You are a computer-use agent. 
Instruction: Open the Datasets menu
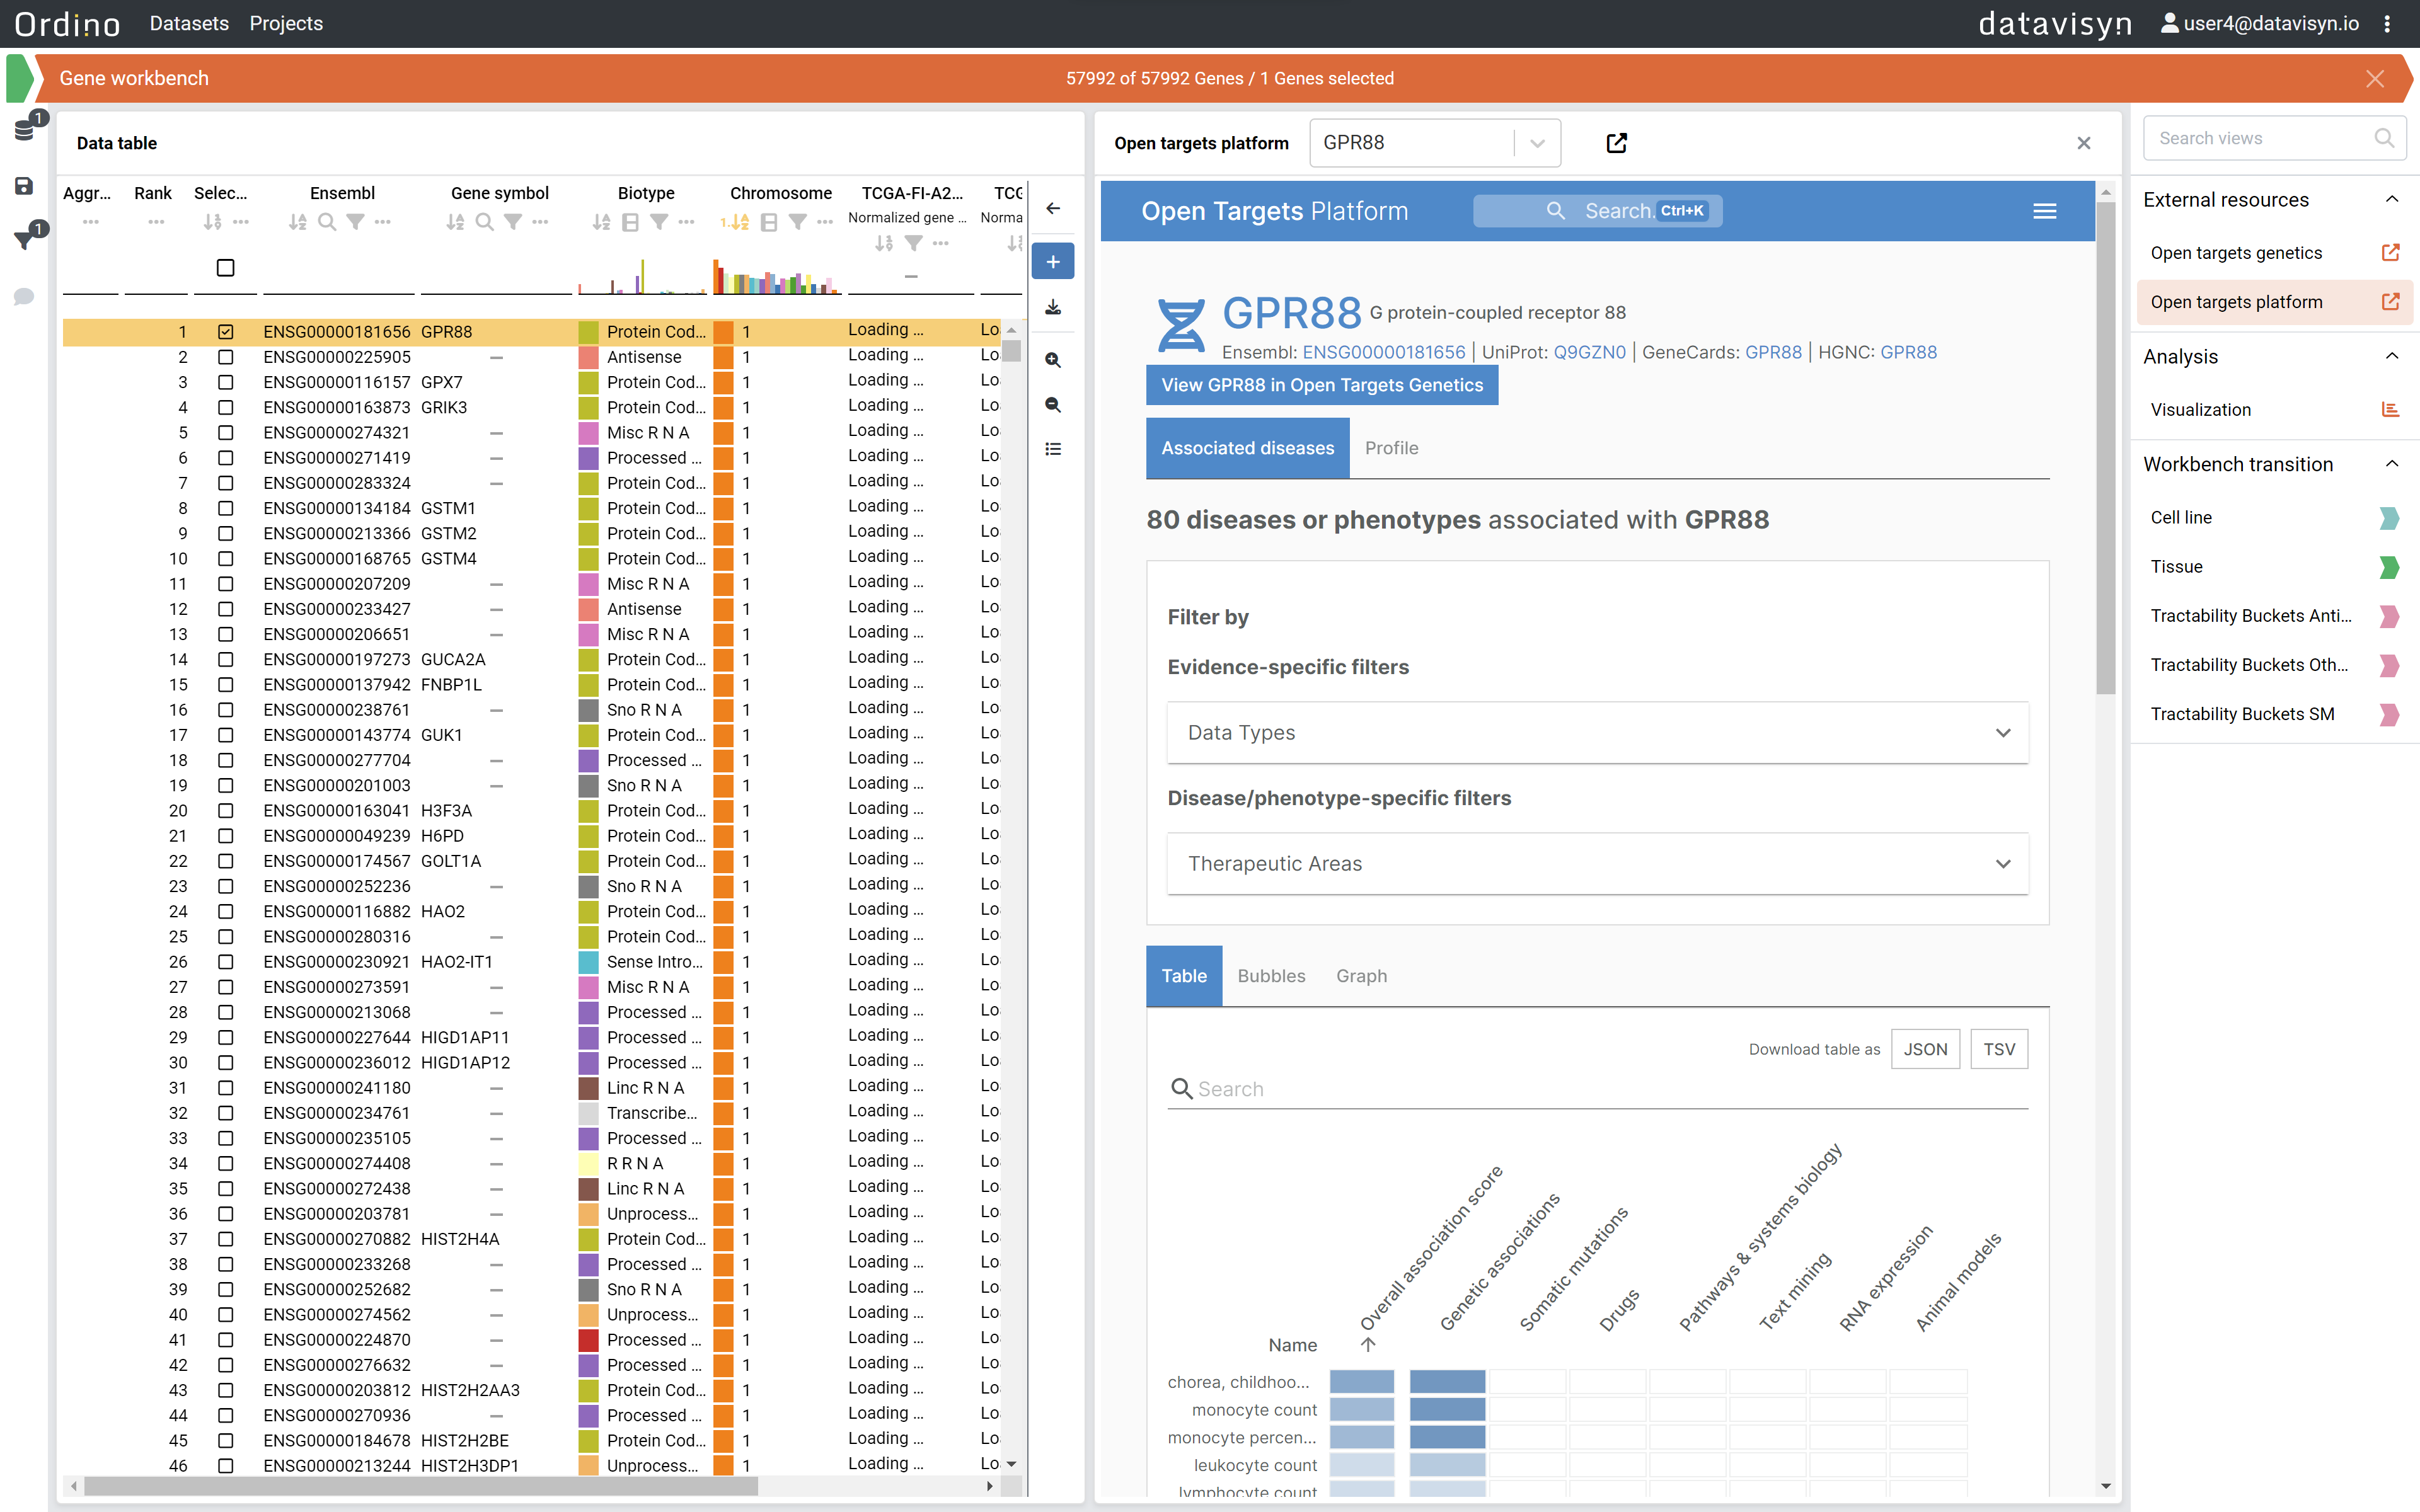tap(189, 24)
